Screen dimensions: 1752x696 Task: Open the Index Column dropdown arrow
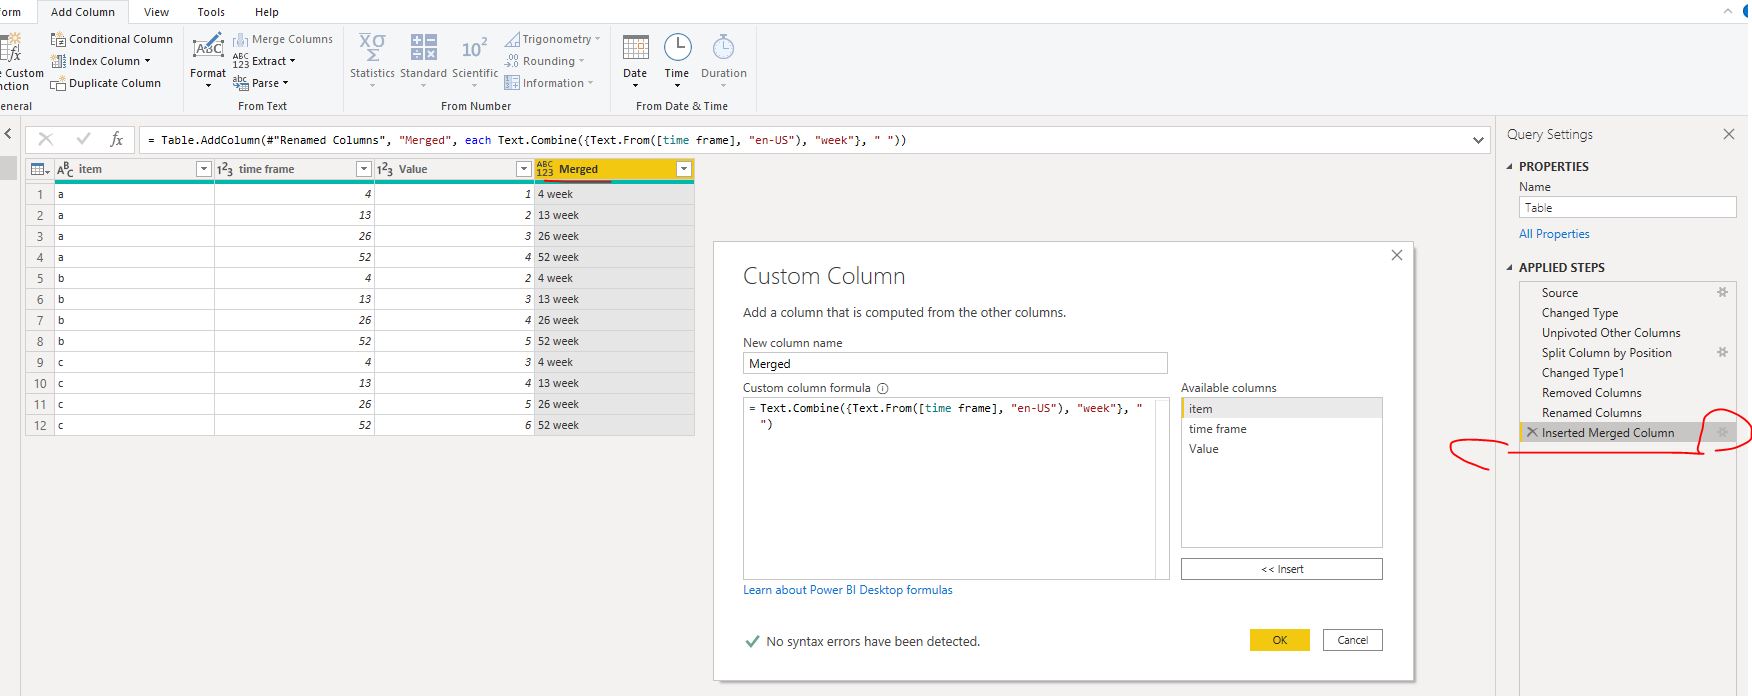tap(147, 61)
